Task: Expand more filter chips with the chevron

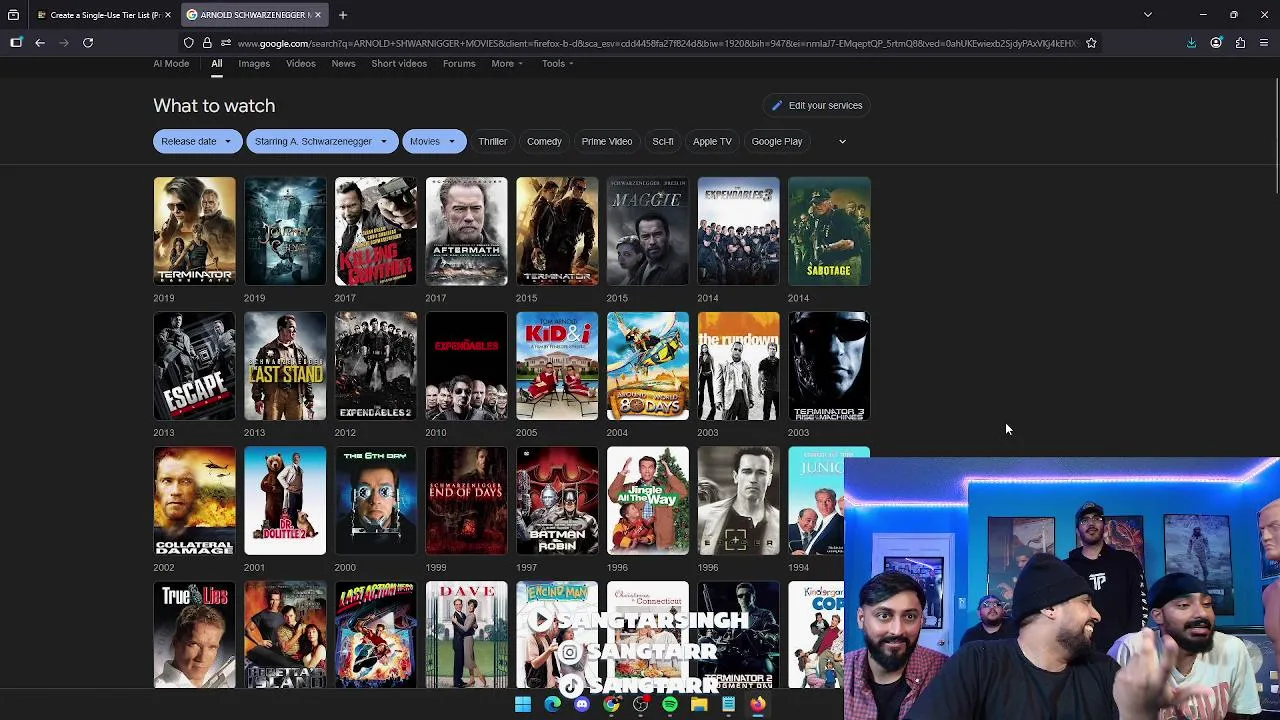Action: [842, 142]
